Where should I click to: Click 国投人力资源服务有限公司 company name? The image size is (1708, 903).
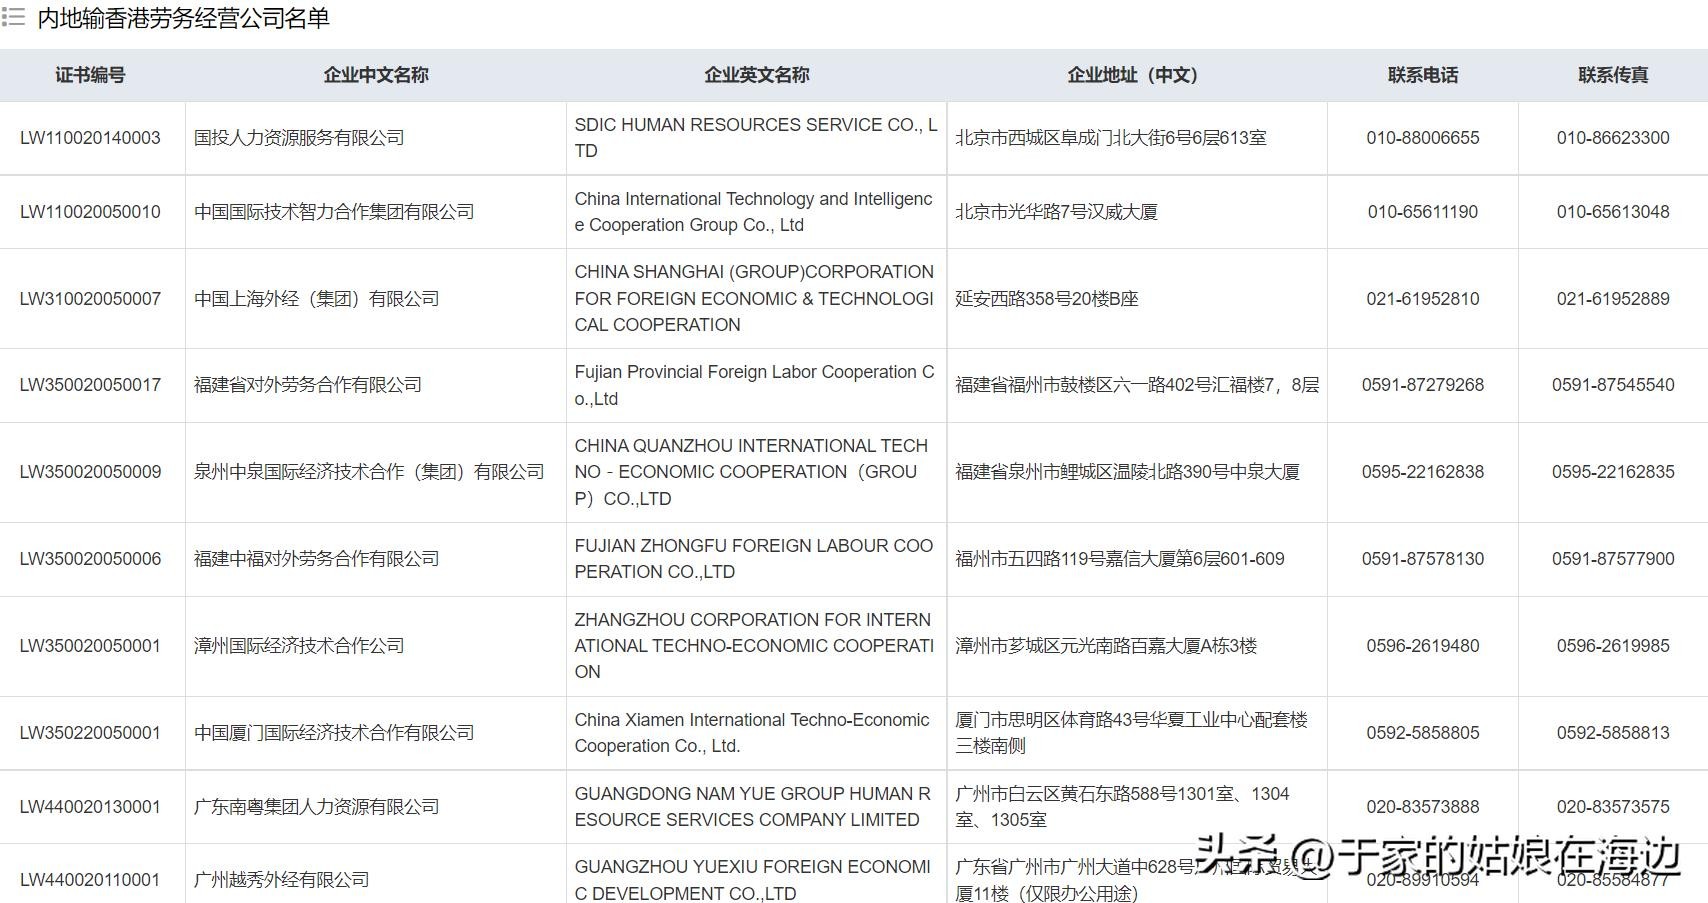tap(299, 138)
